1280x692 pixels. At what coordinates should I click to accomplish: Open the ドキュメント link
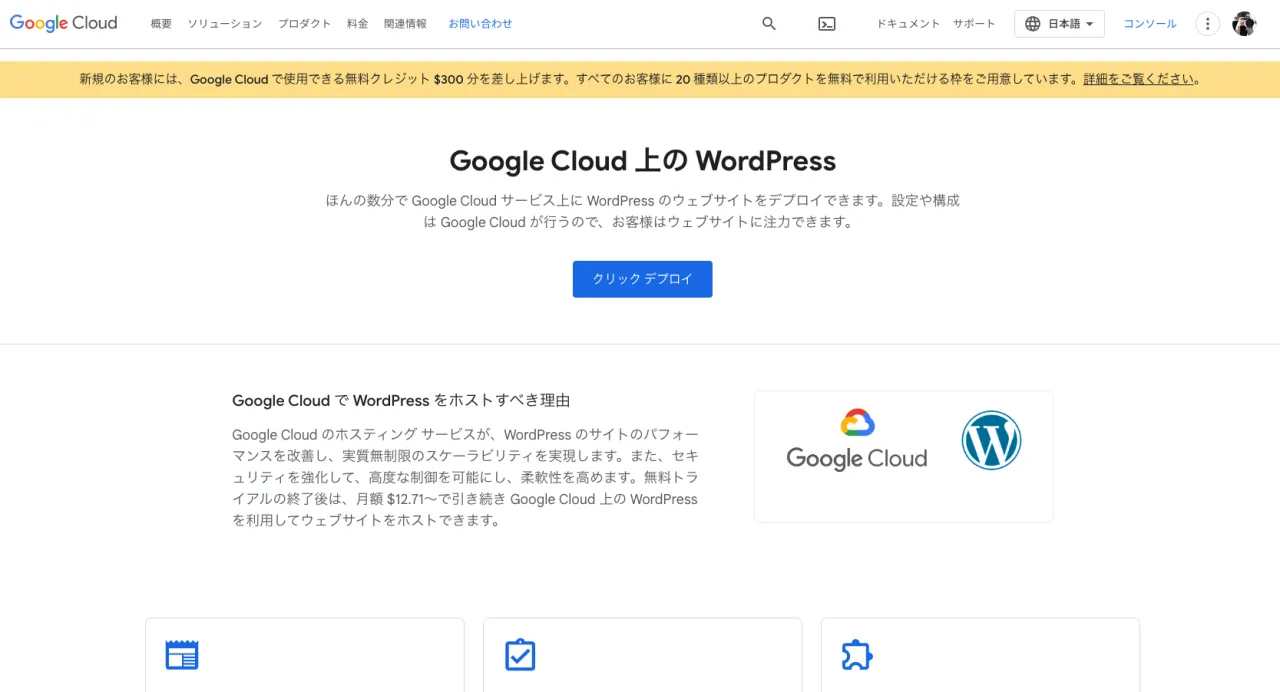point(908,24)
